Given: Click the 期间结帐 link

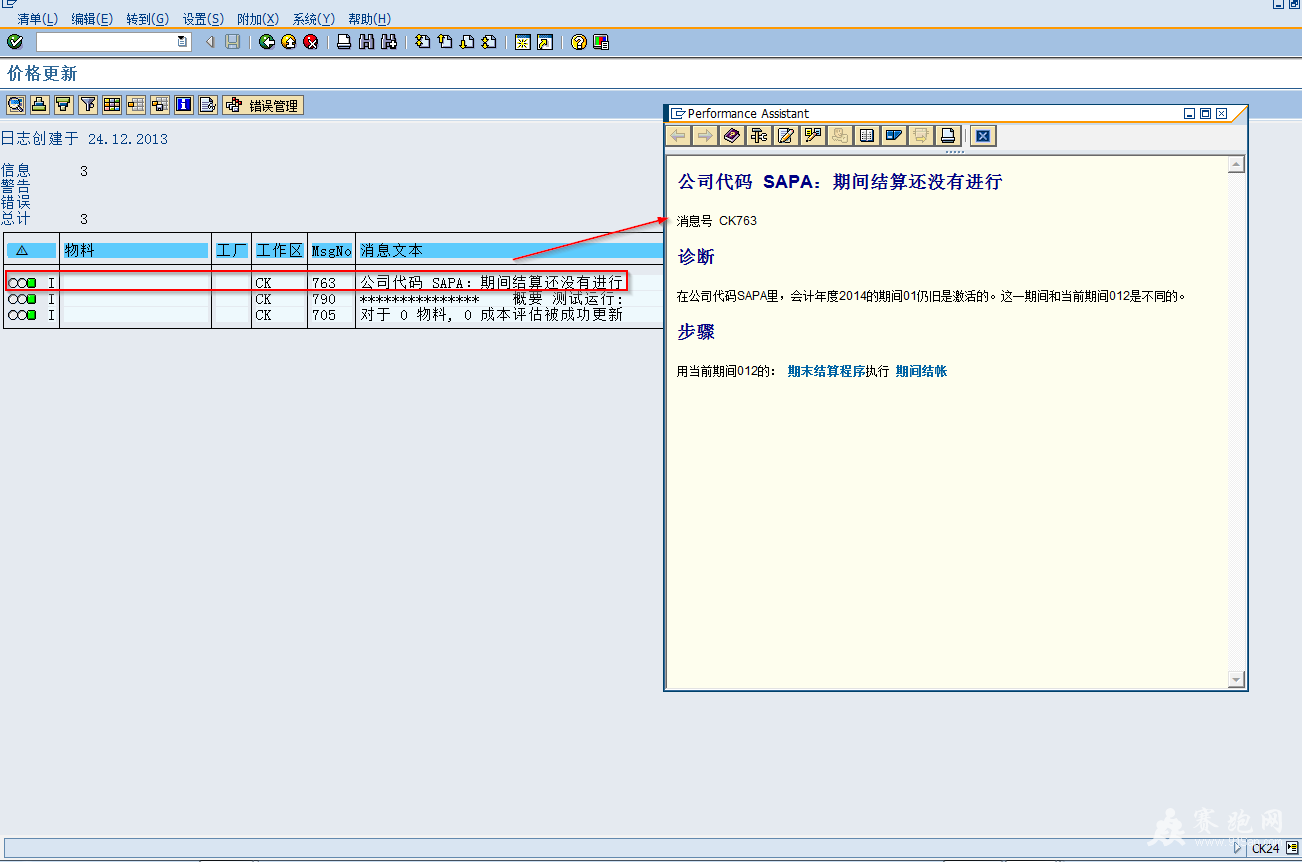Looking at the screenshot, I should click(921, 371).
